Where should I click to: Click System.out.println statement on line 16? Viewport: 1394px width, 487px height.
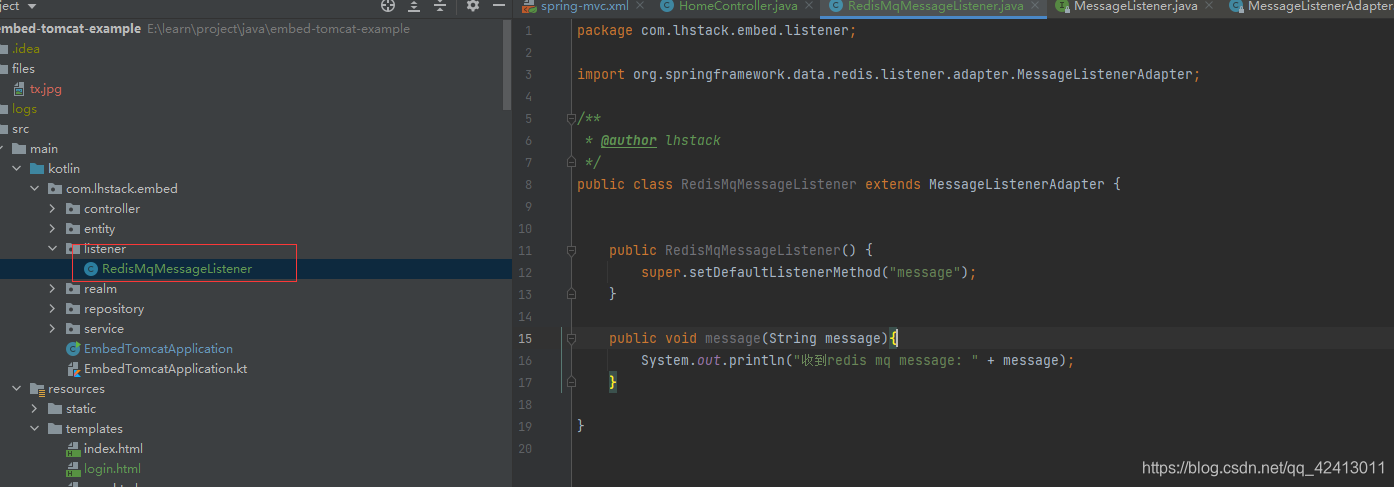(x=858, y=360)
